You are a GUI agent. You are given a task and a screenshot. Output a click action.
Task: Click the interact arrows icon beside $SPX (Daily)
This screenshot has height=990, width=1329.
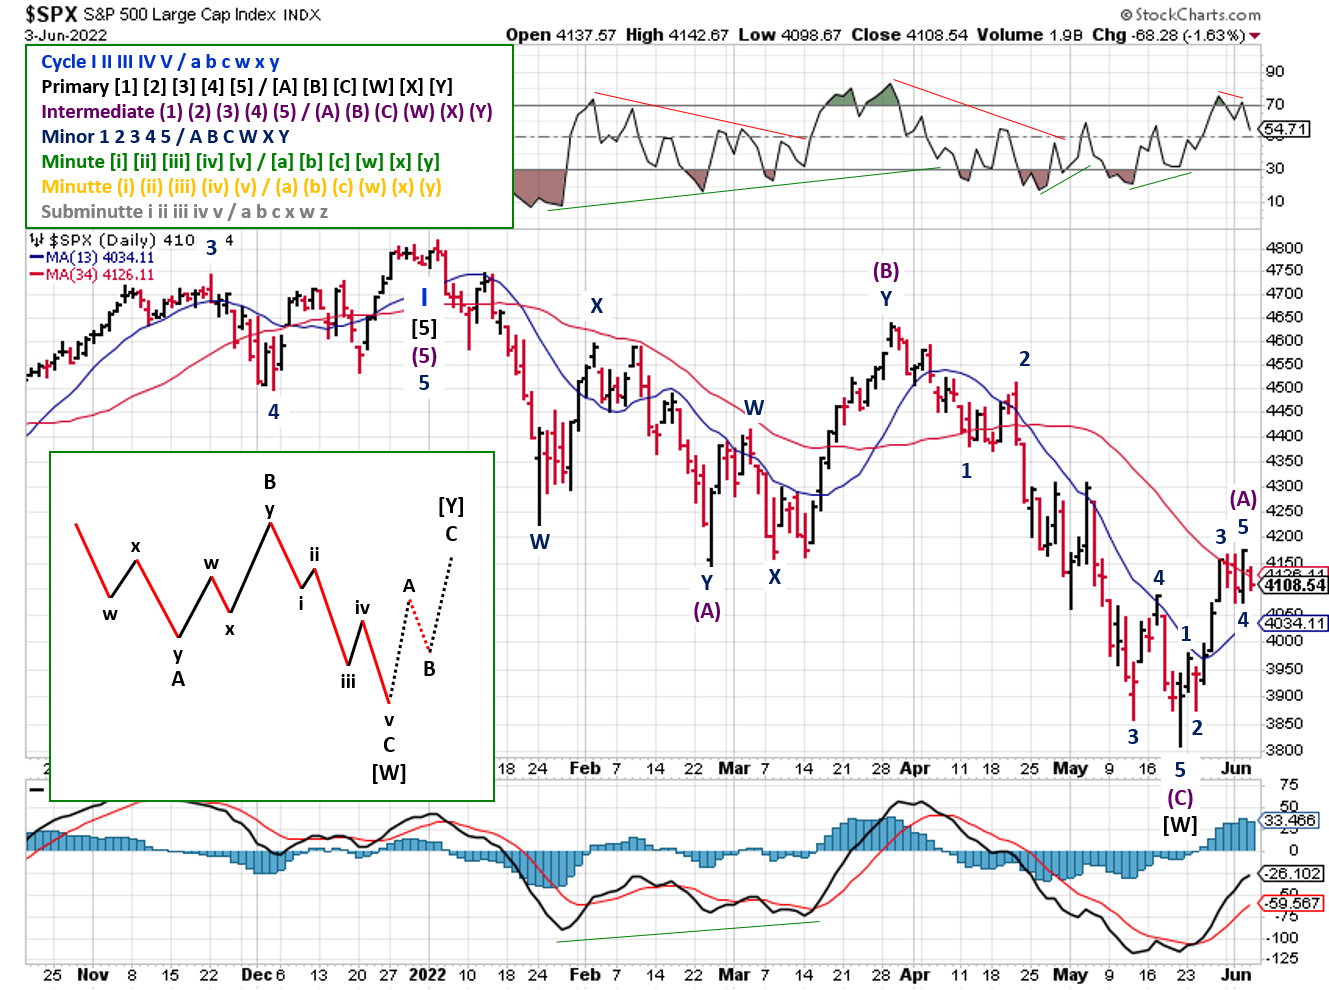point(38,240)
